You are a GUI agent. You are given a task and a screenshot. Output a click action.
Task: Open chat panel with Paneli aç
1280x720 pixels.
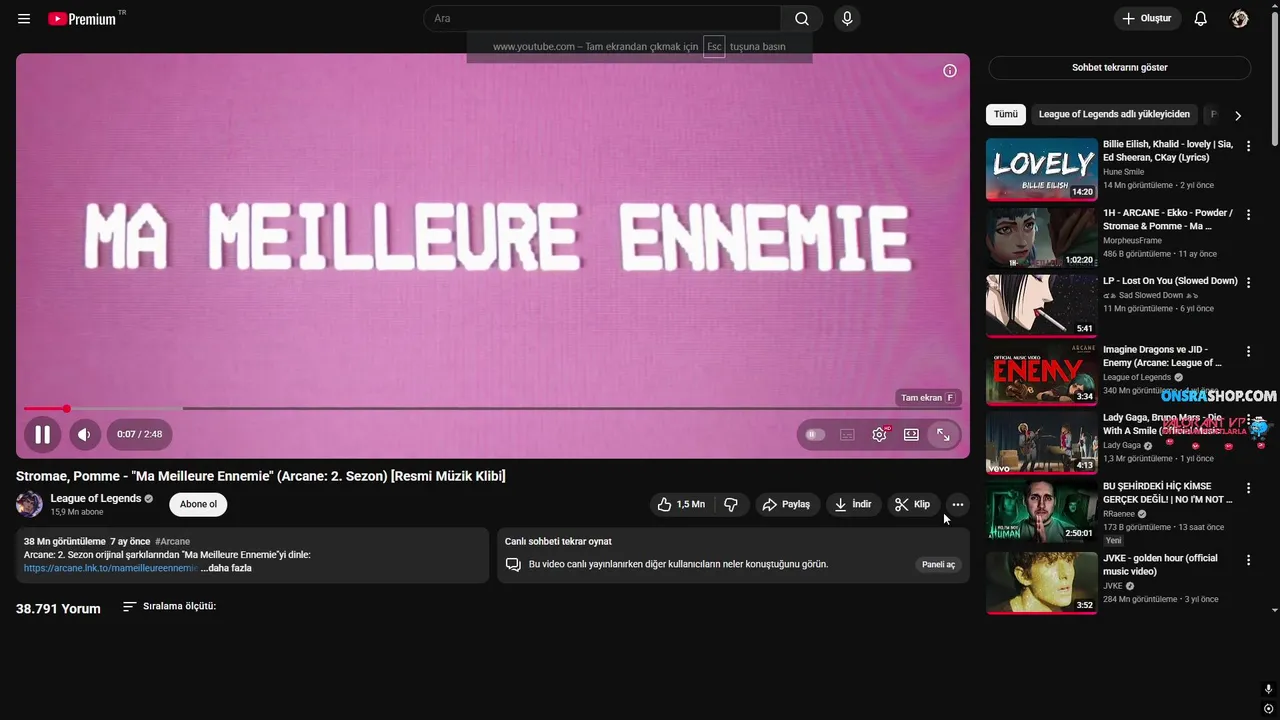tap(938, 564)
